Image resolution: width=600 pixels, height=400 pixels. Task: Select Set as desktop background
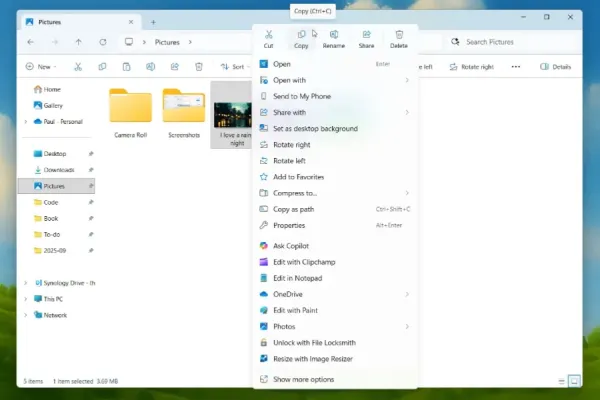[315, 129]
